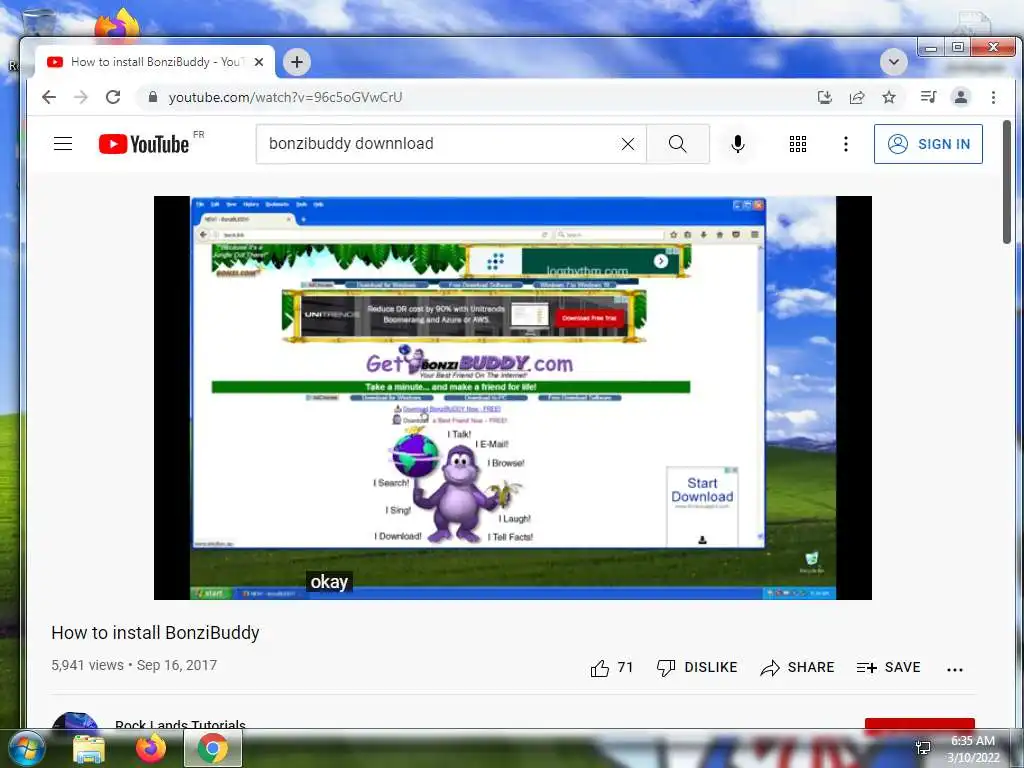Go back to the previous page
This screenshot has width=1024, height=768.
(49, 97)
